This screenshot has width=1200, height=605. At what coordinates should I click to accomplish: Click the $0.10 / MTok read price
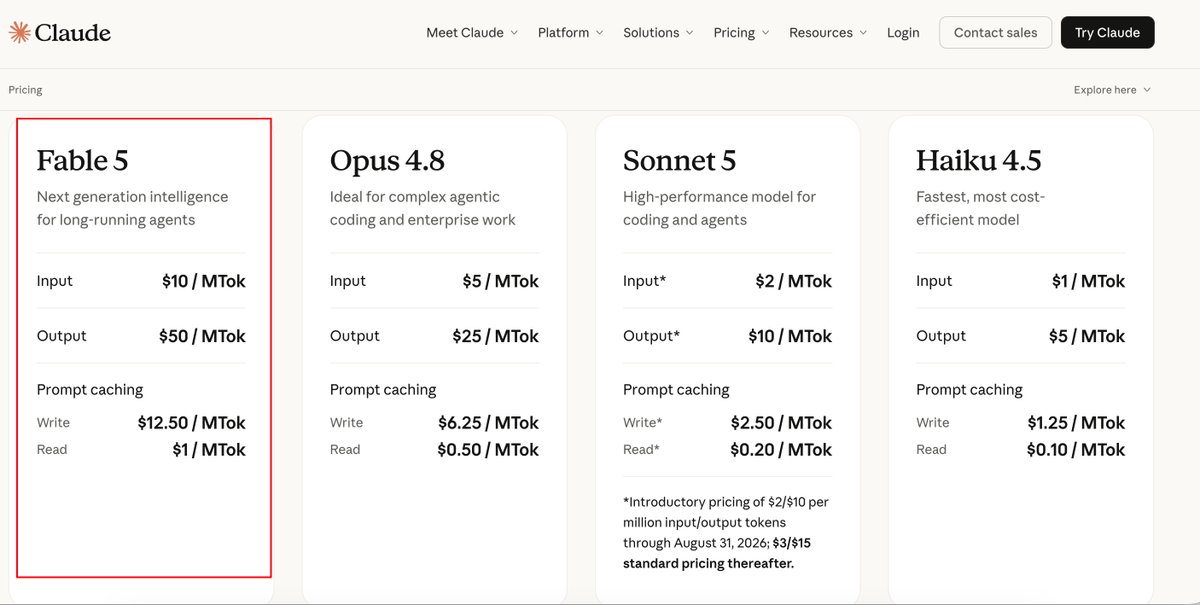[x=1076, y=450]
